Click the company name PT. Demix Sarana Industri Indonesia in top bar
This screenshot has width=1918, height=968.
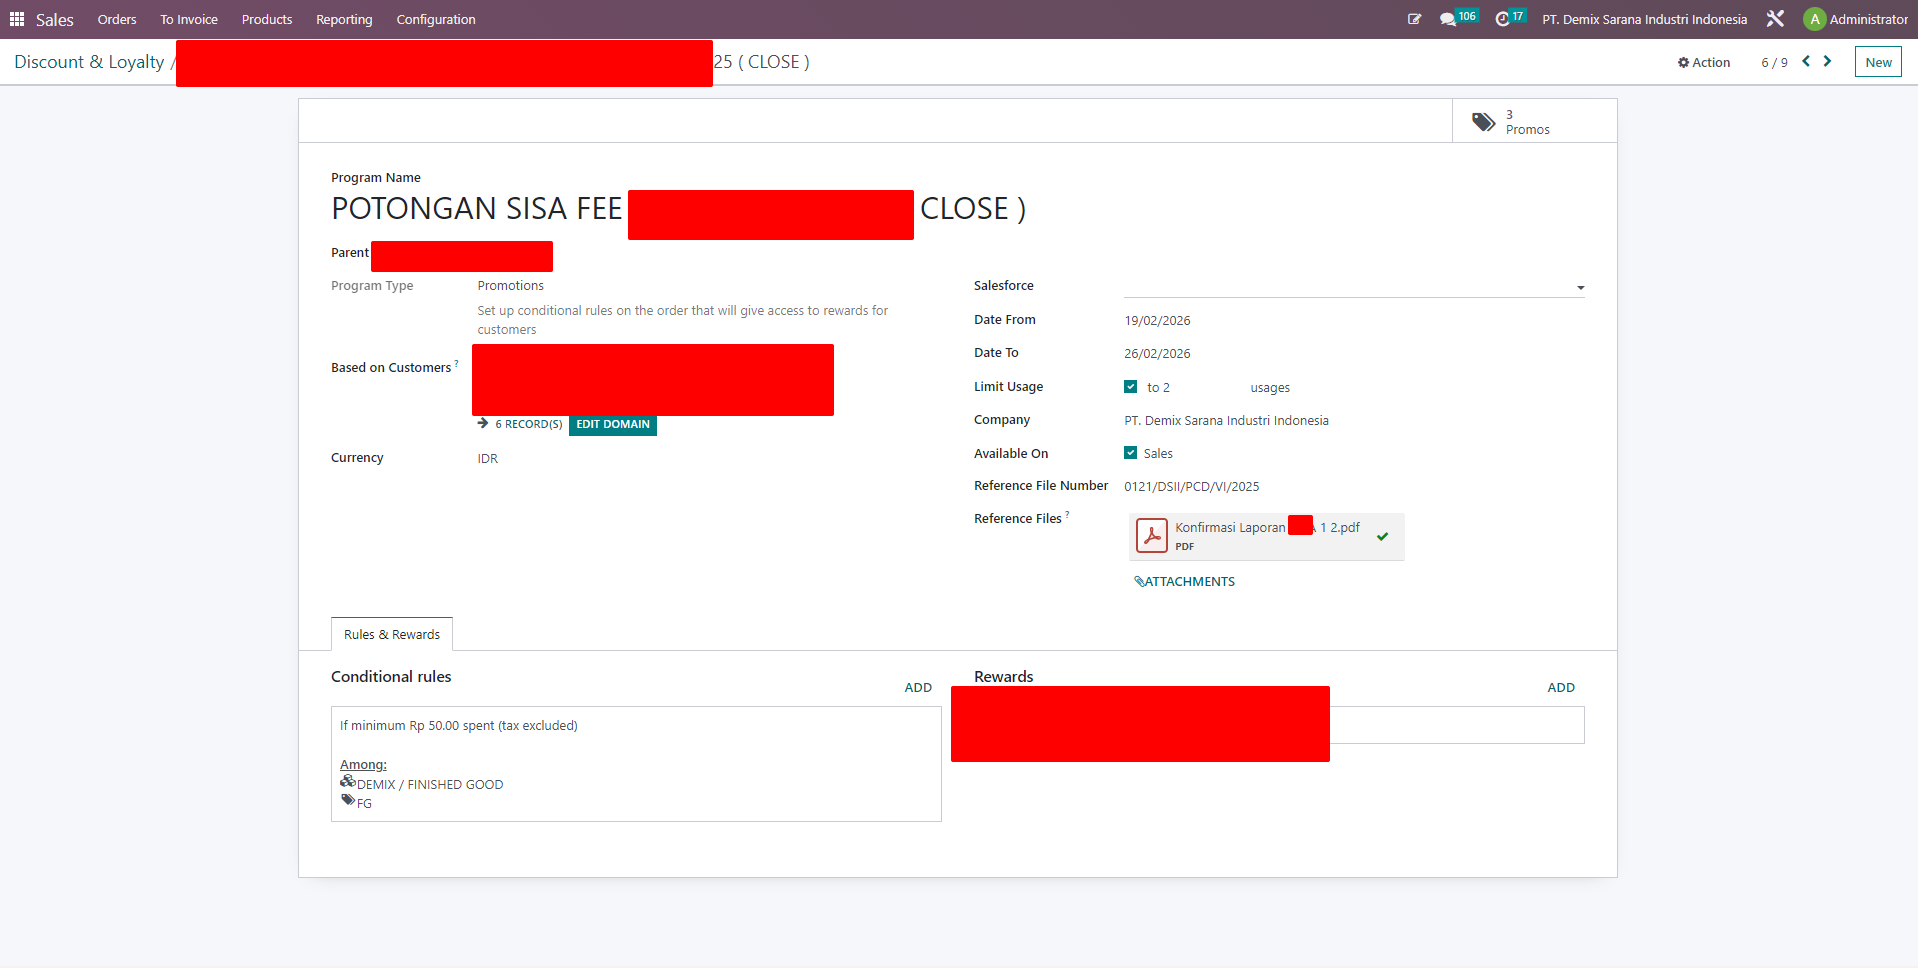1645,19
